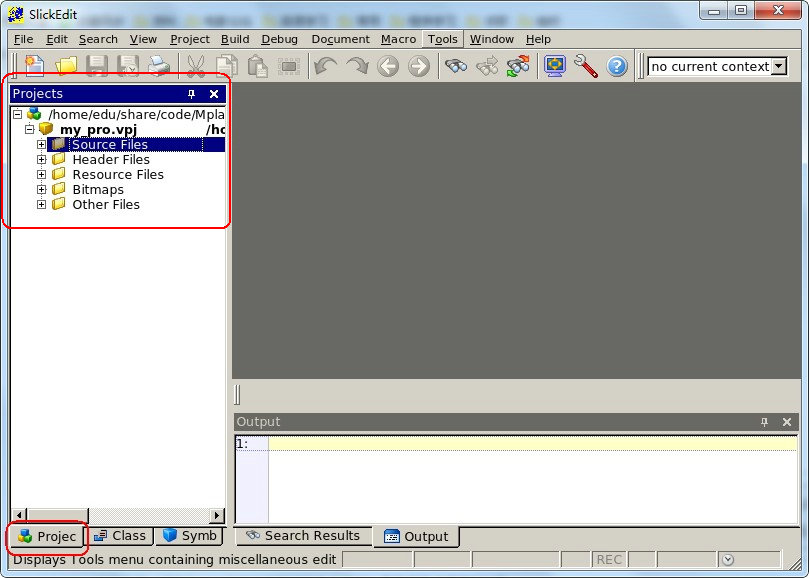Image resolution: width=809 pixels, height=578 pixels.
Task: Collapse the workspace root tree node
Action: click(x=18, y=114)
